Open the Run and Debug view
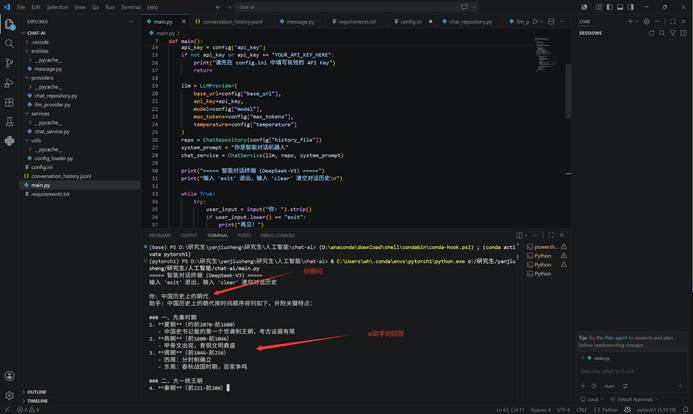Image resolution: width=693 pixels, height=414 pixels. coord(9,83)
